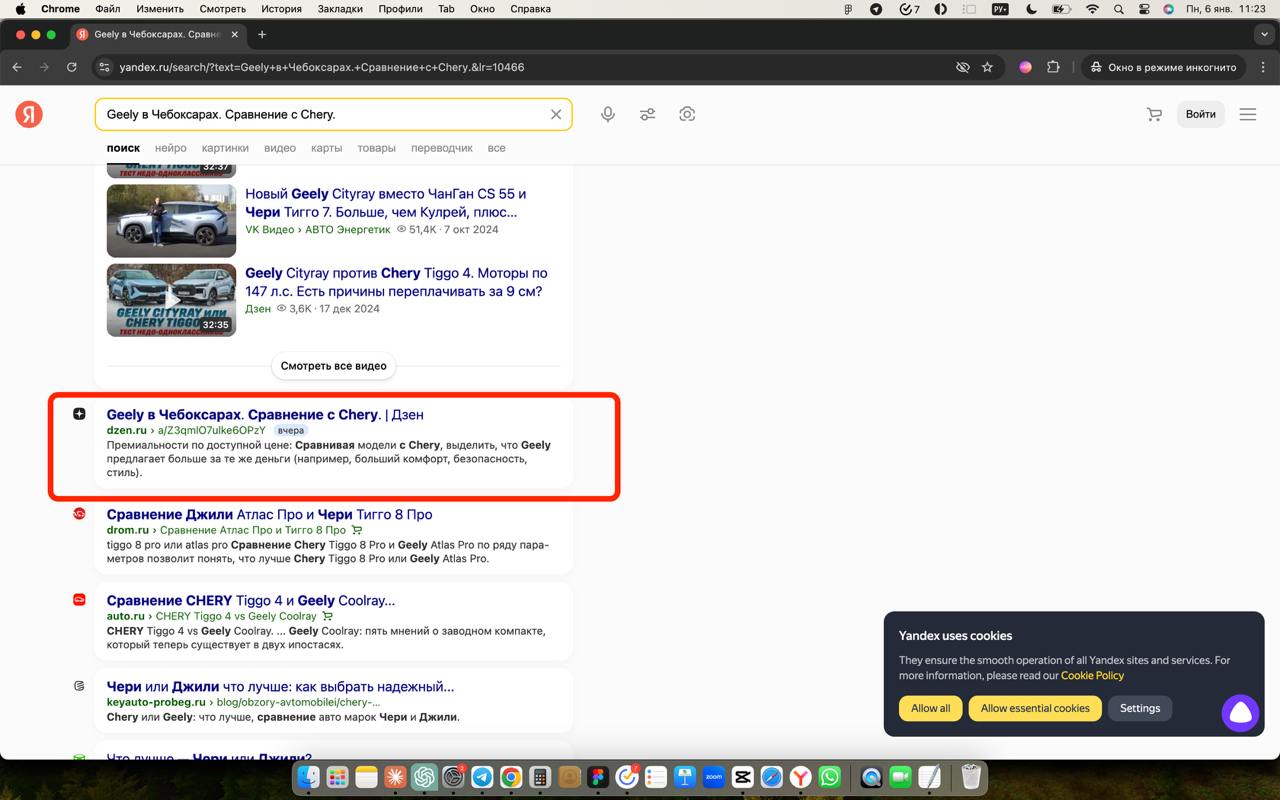The image size is (1280, 800).
Task: Toggle Focus mode moon icon
Action: point(1031,9)
